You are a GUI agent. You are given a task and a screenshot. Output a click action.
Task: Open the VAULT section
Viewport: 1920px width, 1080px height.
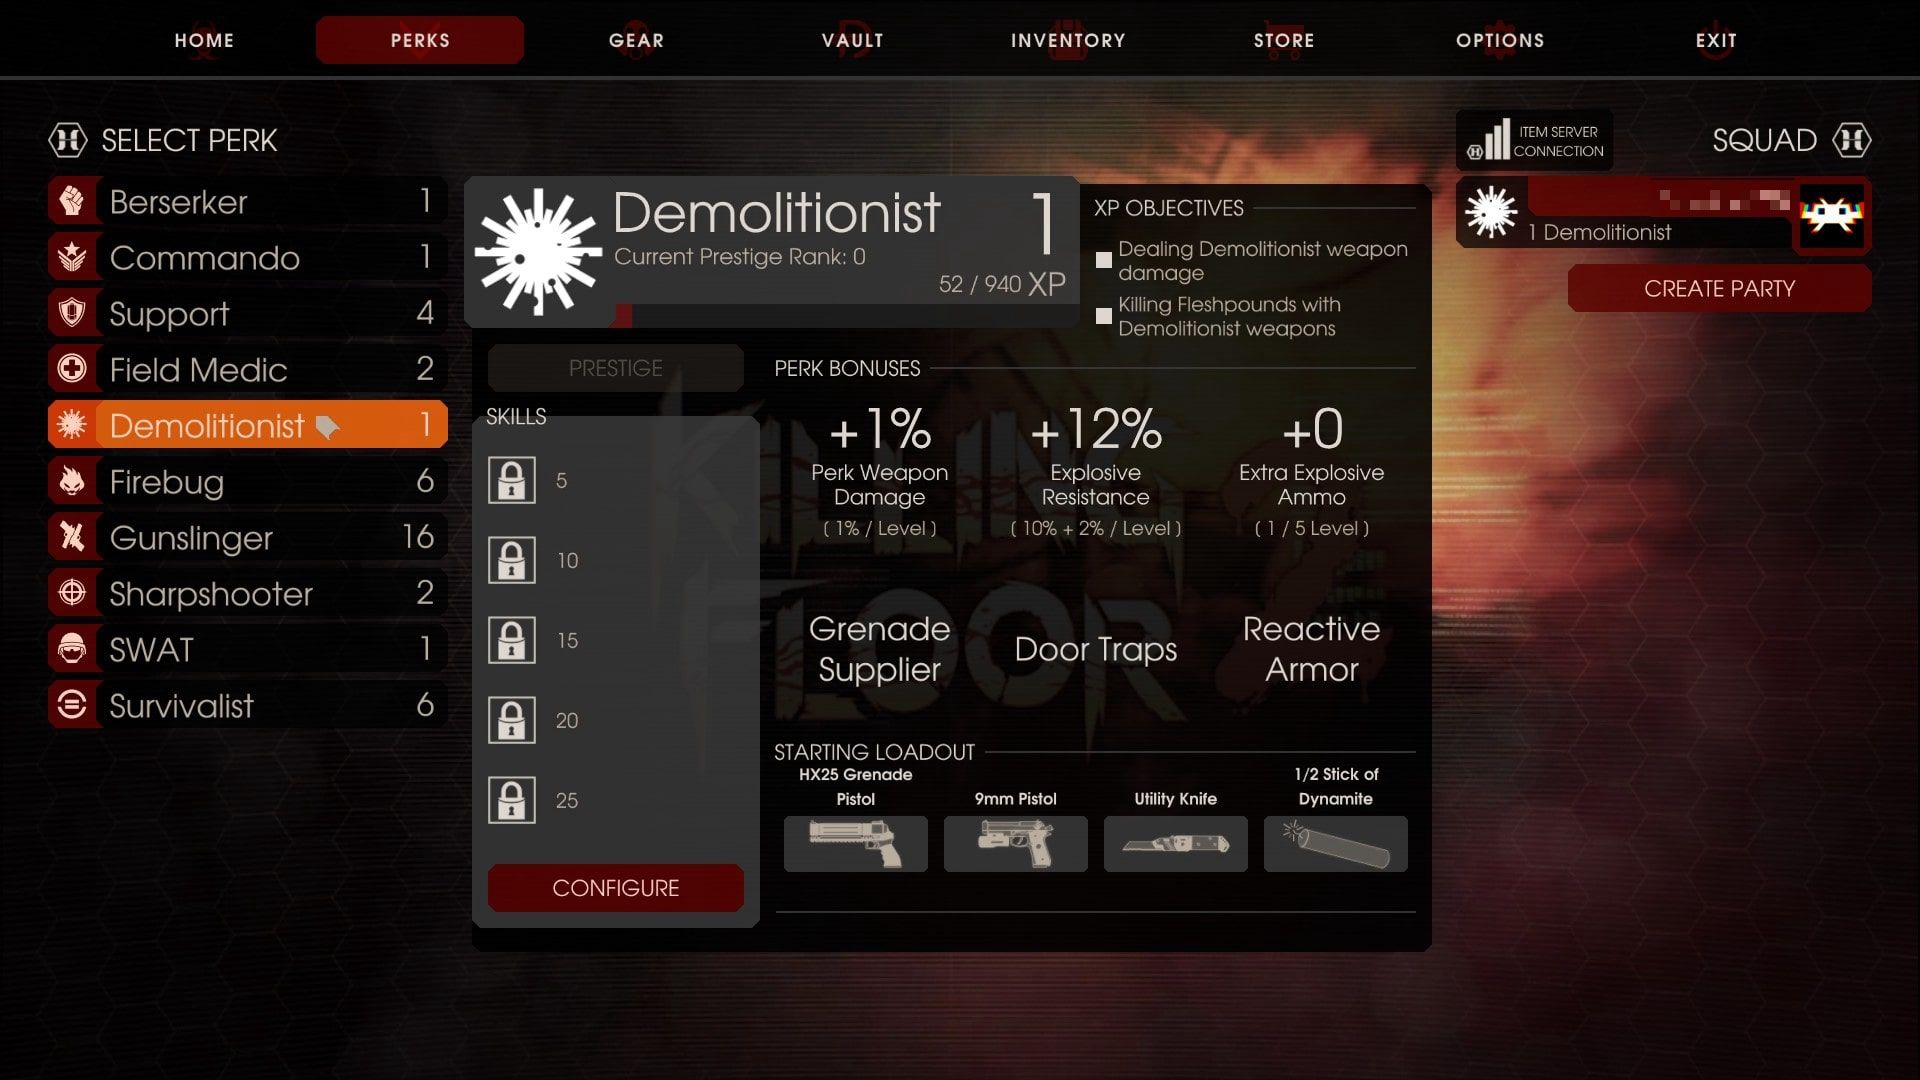pos(849,40)
